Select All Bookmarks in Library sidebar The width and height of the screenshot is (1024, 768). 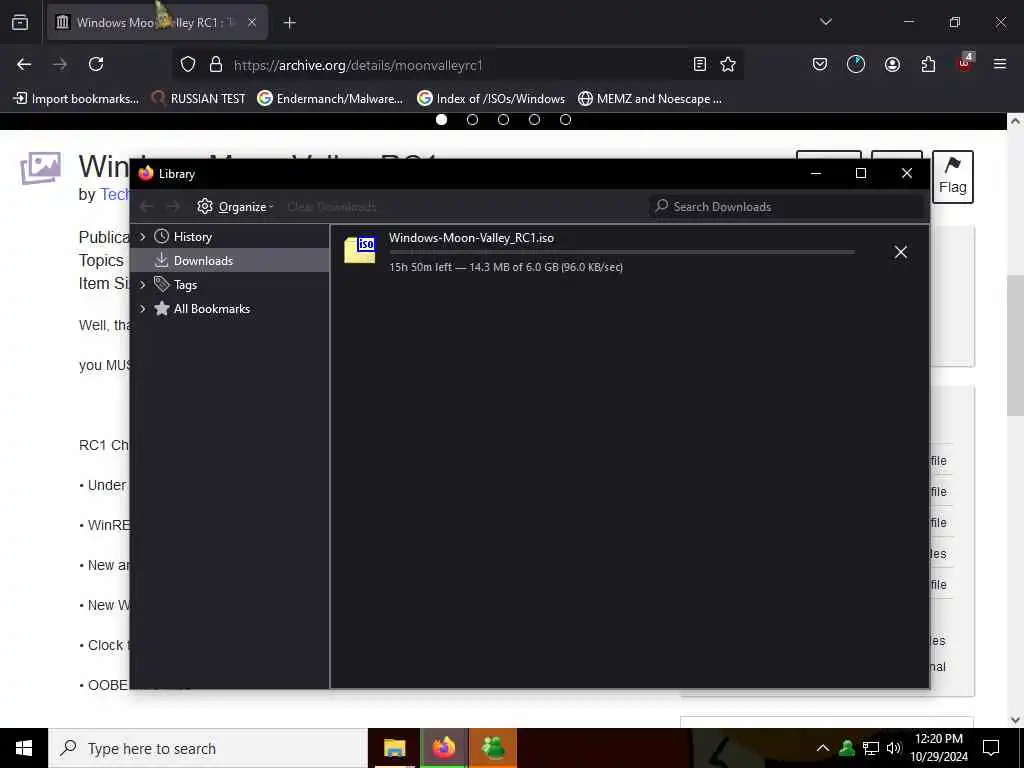click(x=212, y=309)
